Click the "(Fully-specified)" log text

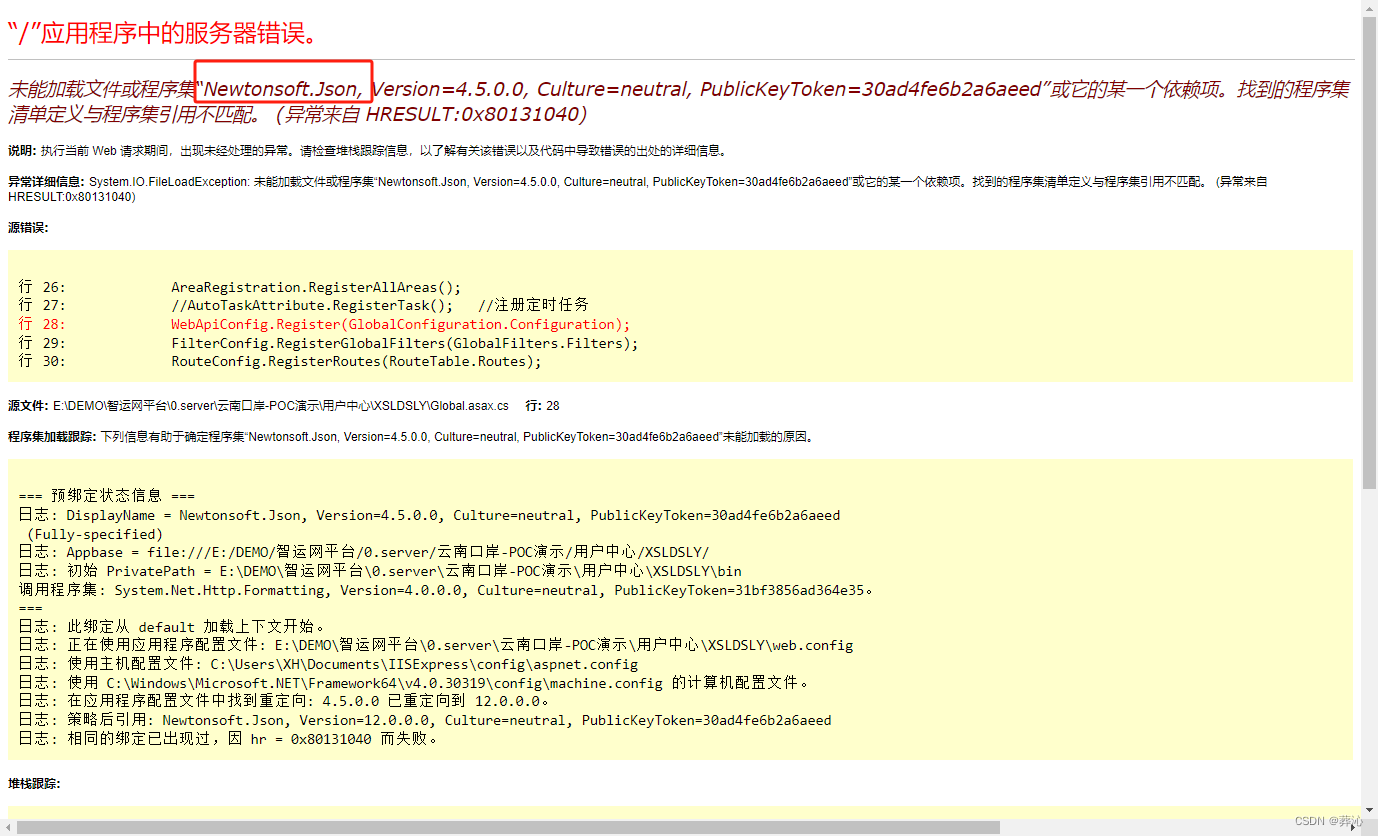(x=95, y=534)
